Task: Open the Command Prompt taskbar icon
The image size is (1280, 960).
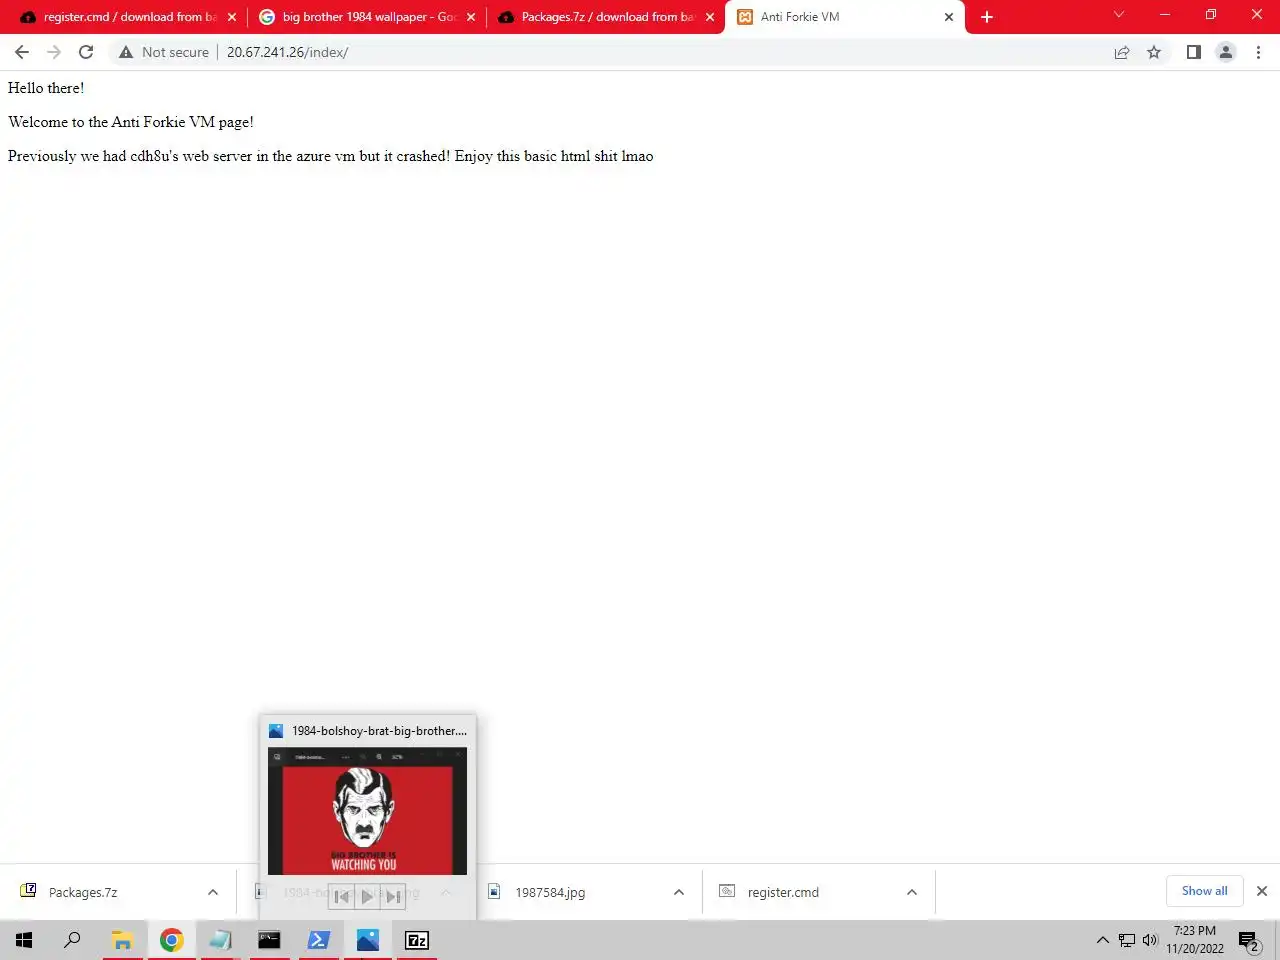Action: [269, 940]
